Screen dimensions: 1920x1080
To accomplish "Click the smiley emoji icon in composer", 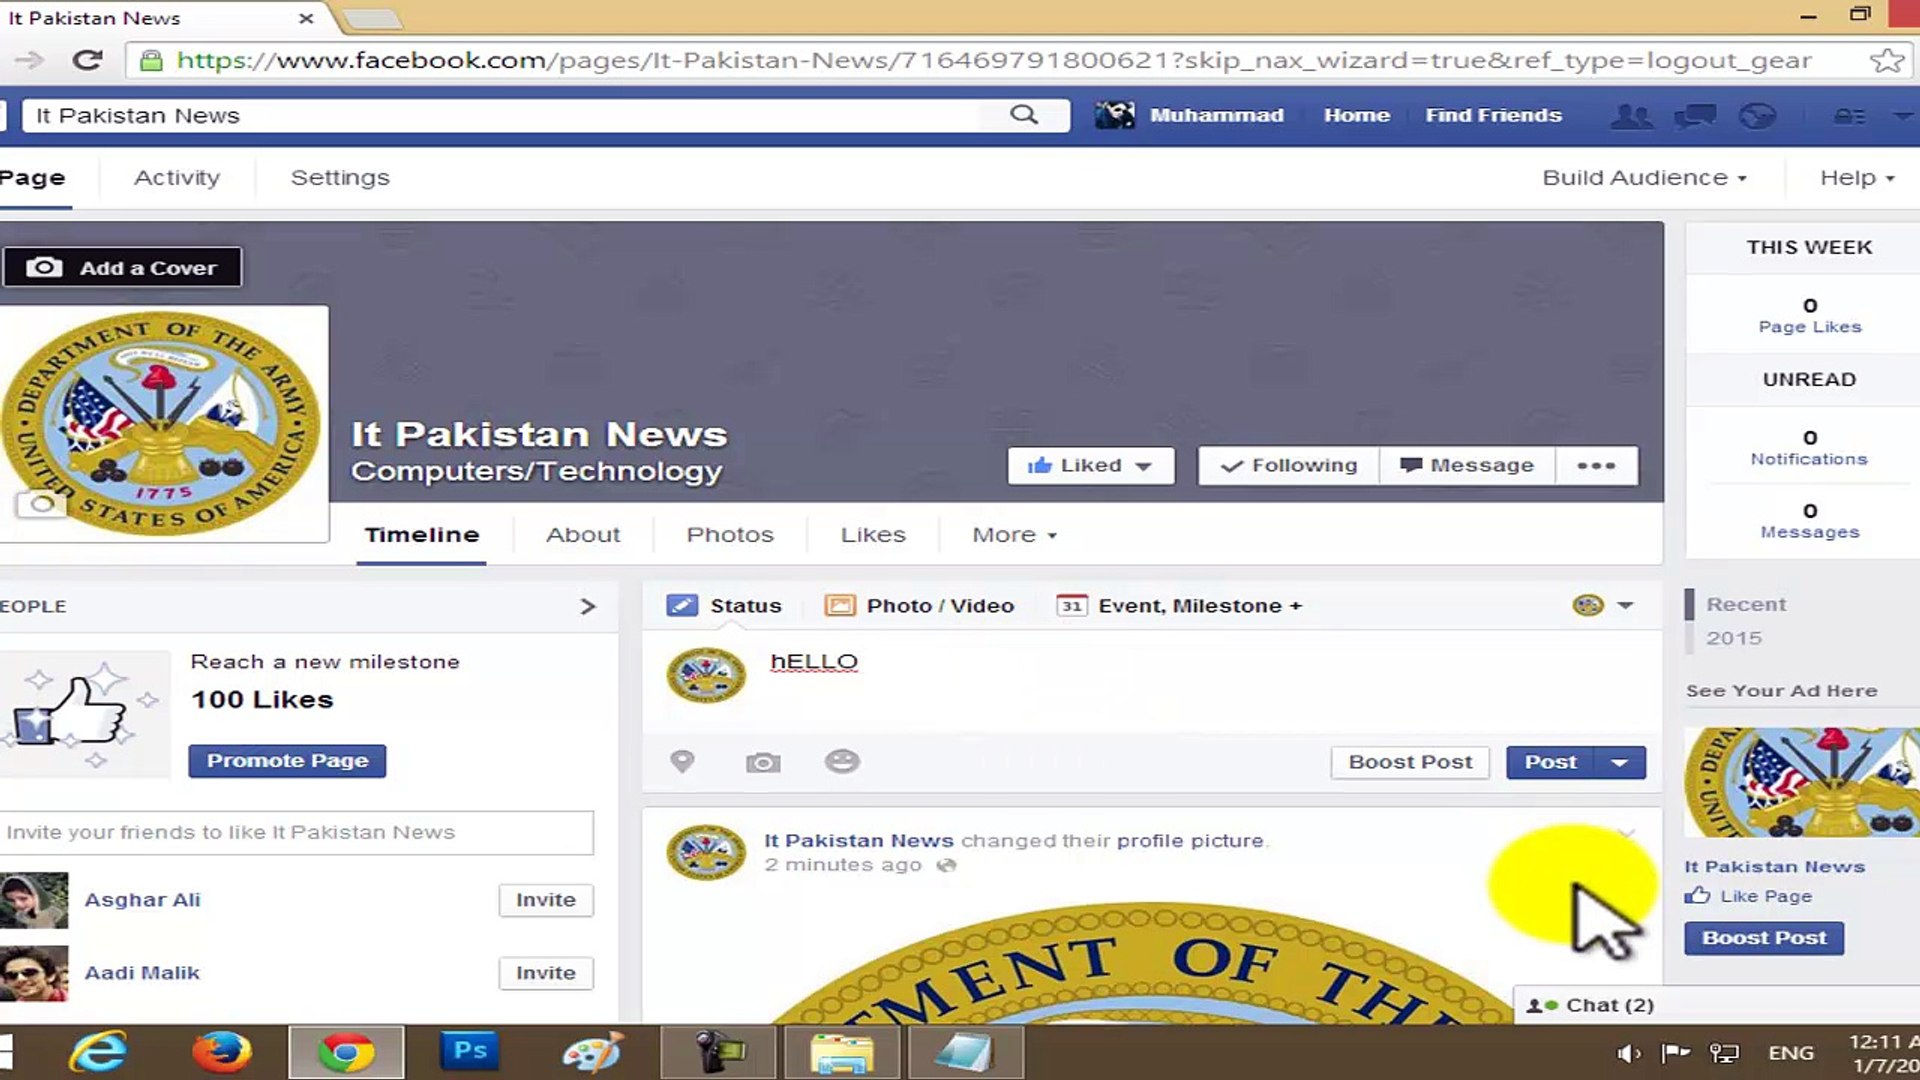I will (842, 762).
